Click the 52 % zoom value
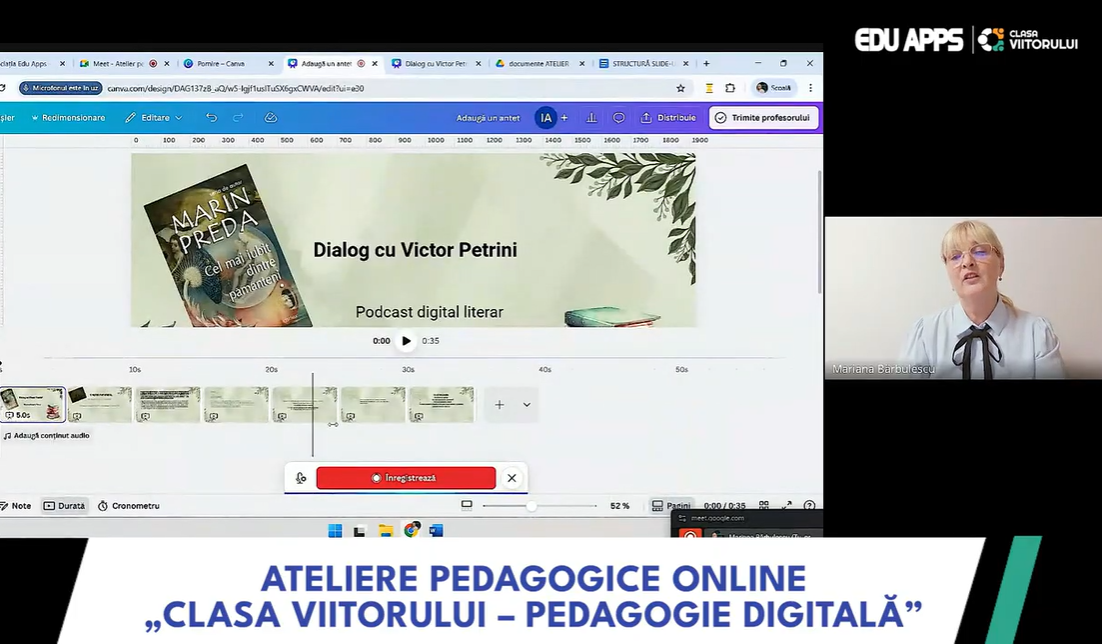 pos(620,505)
